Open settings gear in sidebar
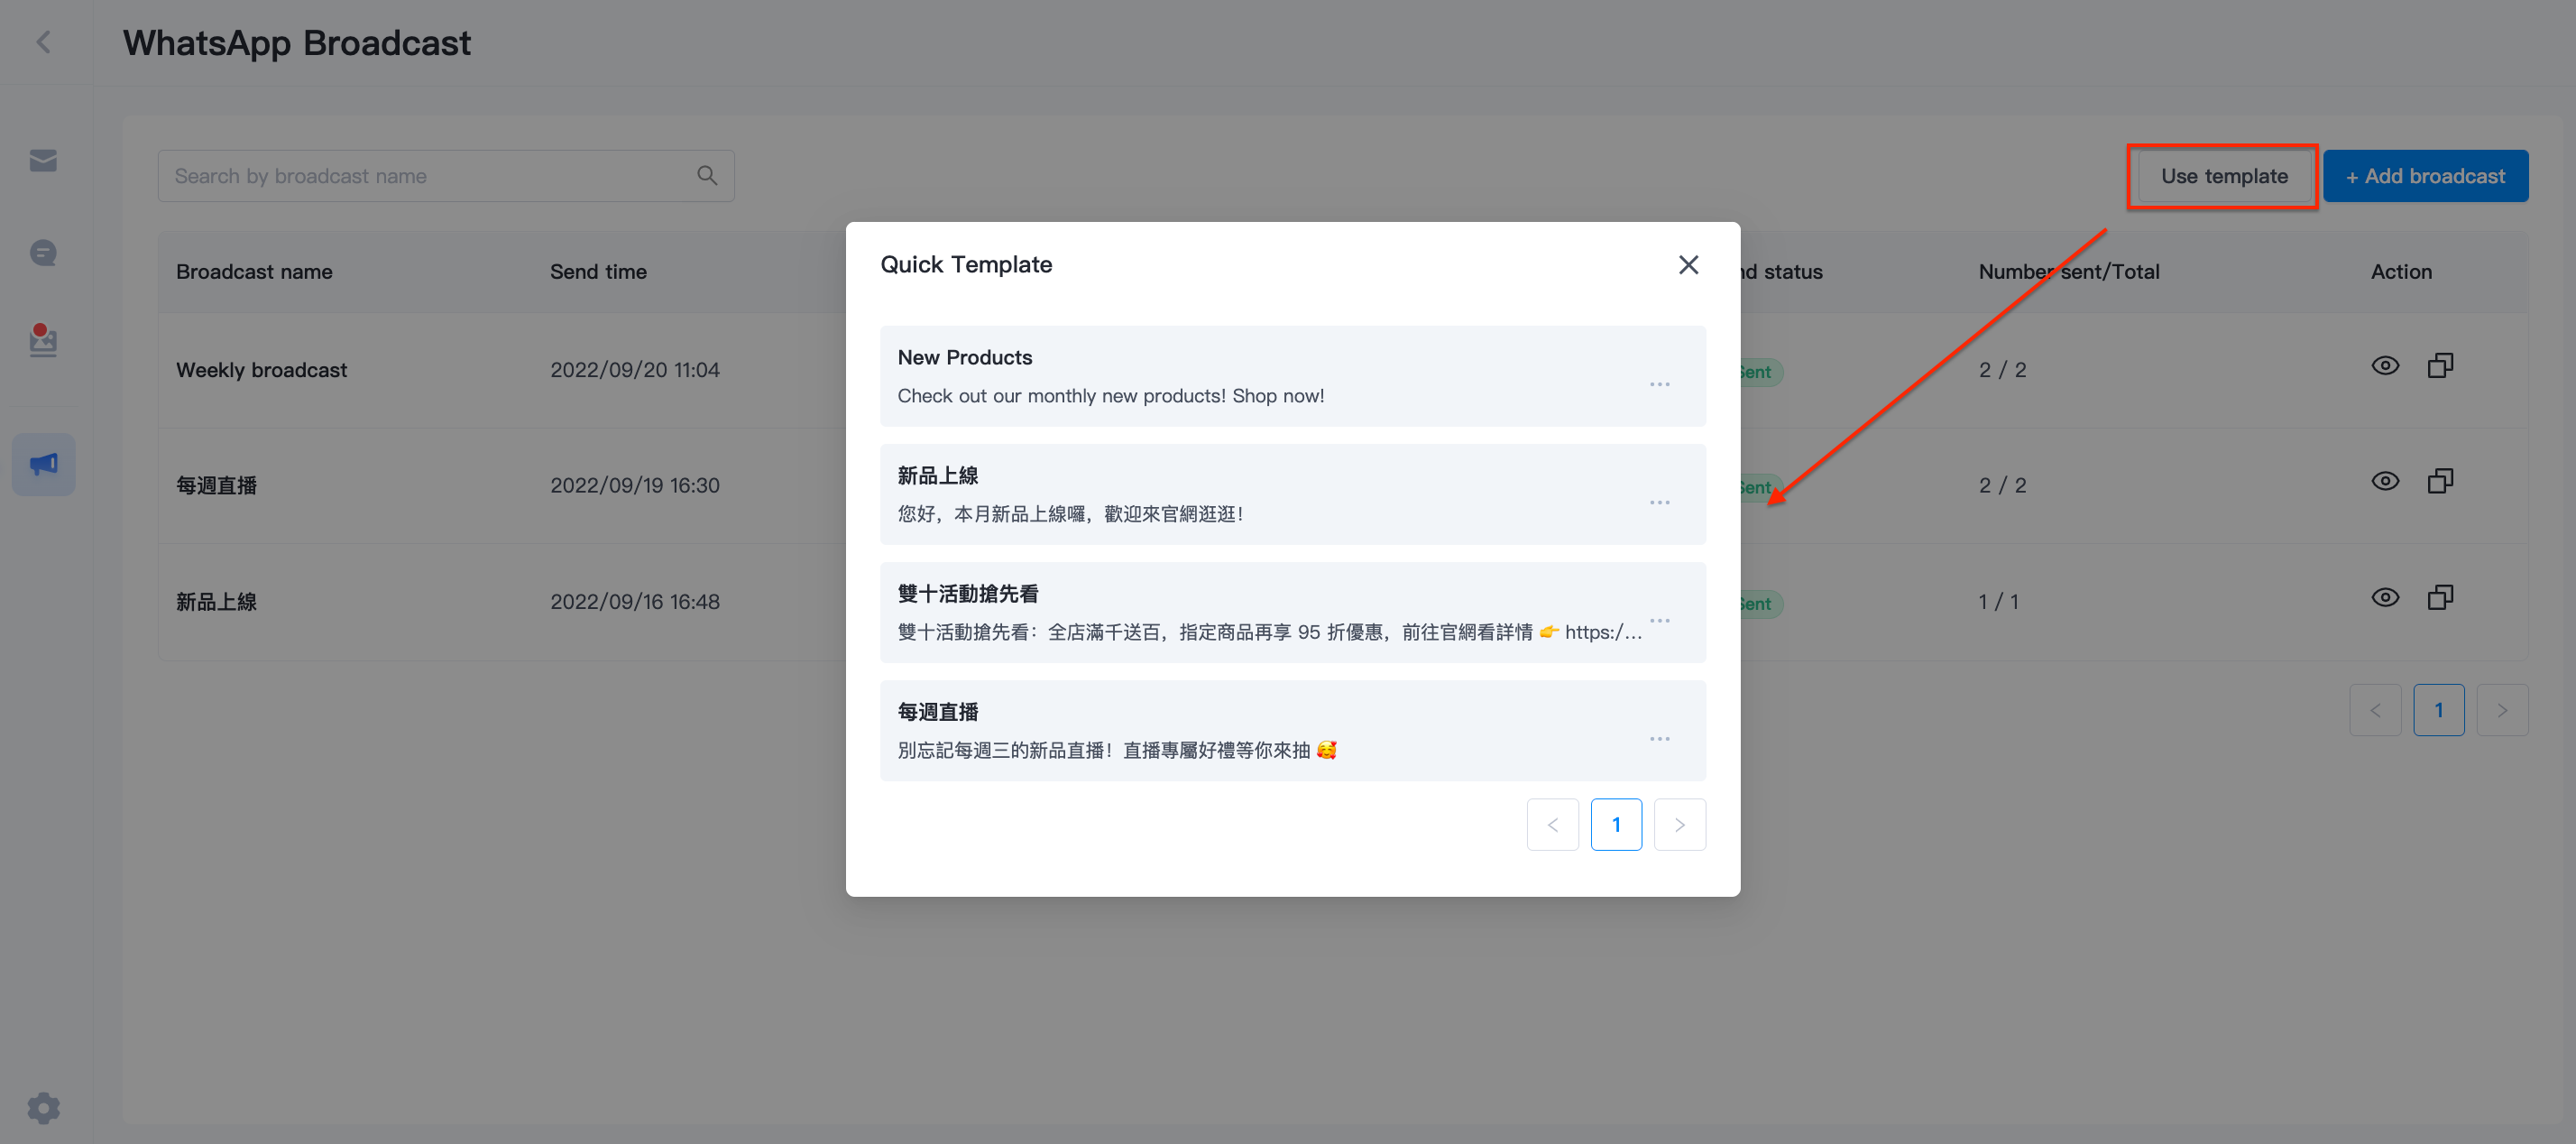Screen dimensions: 2576x1144 tap(43, 1108)
